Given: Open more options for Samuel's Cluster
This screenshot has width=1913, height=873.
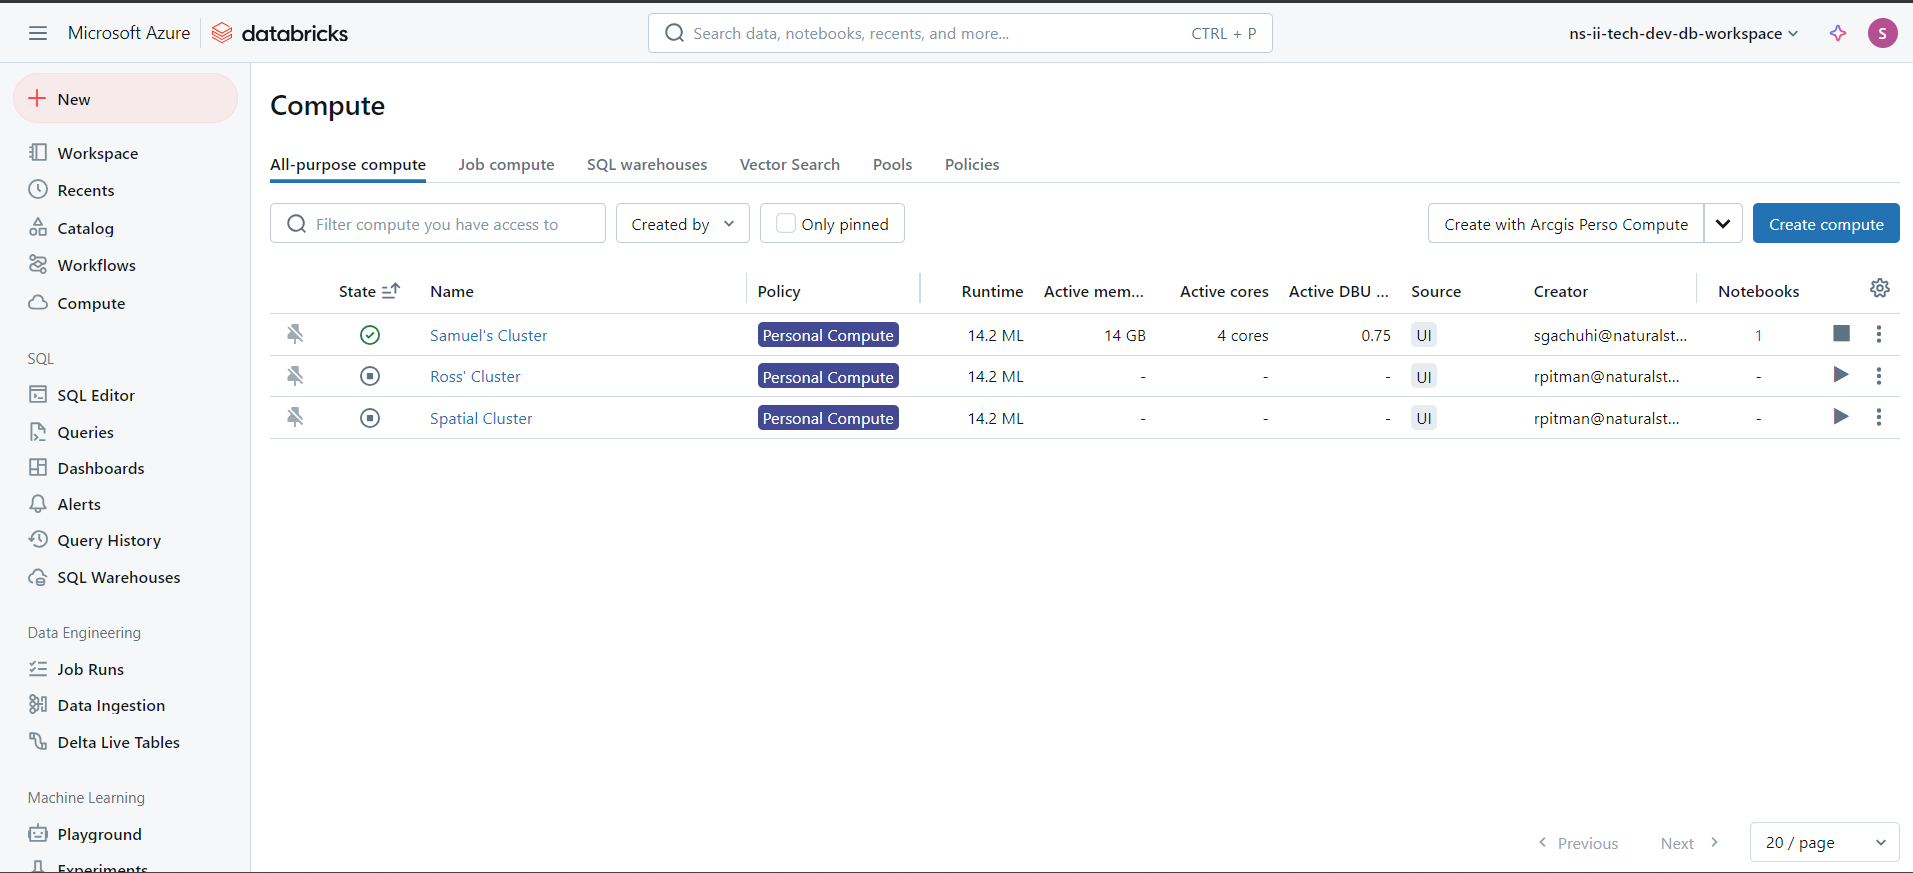Looking at the screenshot, I should [1879, 334].
